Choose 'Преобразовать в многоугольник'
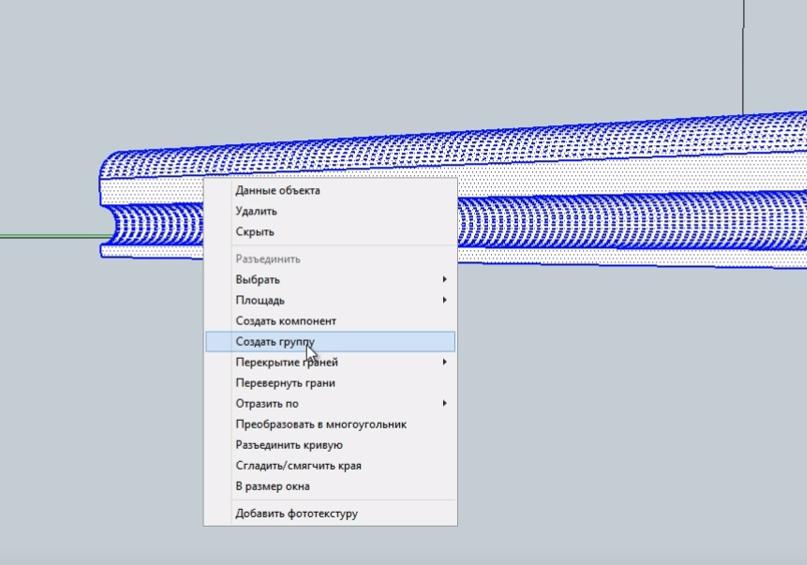This screenshot has width=807, height=565. coord(329,425)
